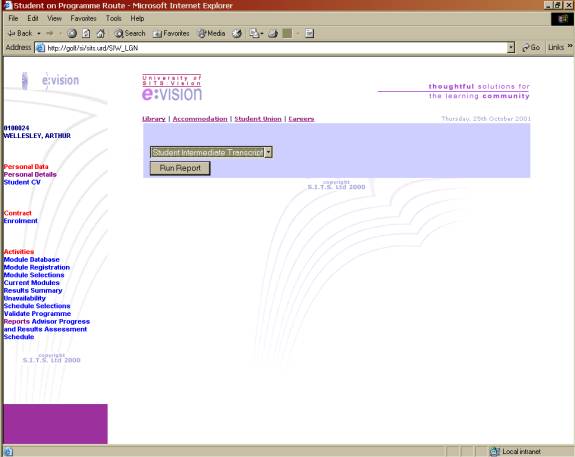Open the Student Union link
Screen dimensions: 575x457
(x=258, y=119)
